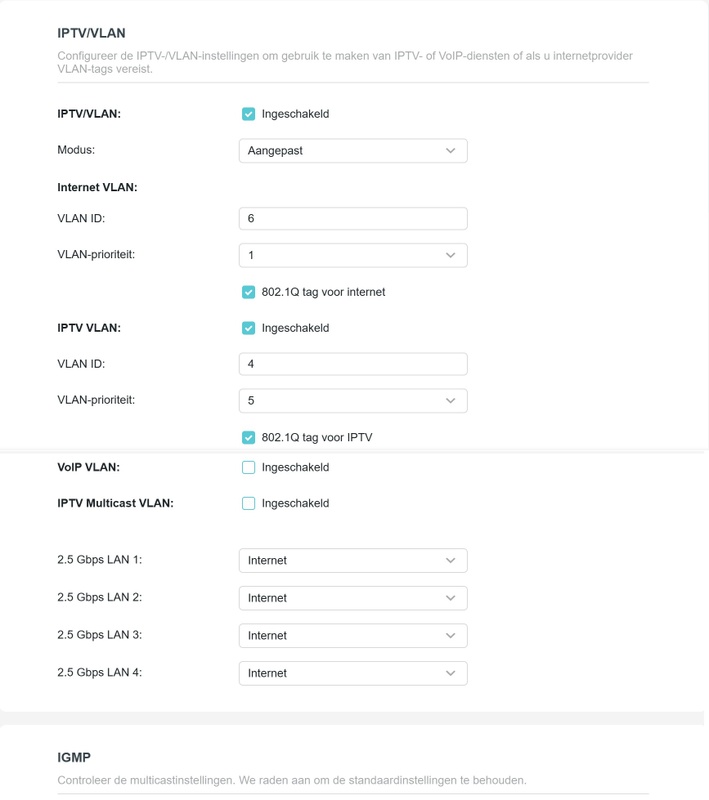Click the IGMP section heading
The image size is (709, 800).
[x=75, y=758]
